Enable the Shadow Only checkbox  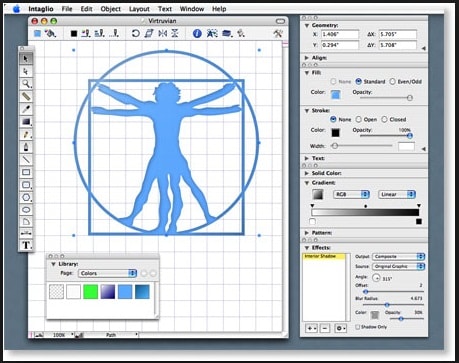(x=357, y=327)
